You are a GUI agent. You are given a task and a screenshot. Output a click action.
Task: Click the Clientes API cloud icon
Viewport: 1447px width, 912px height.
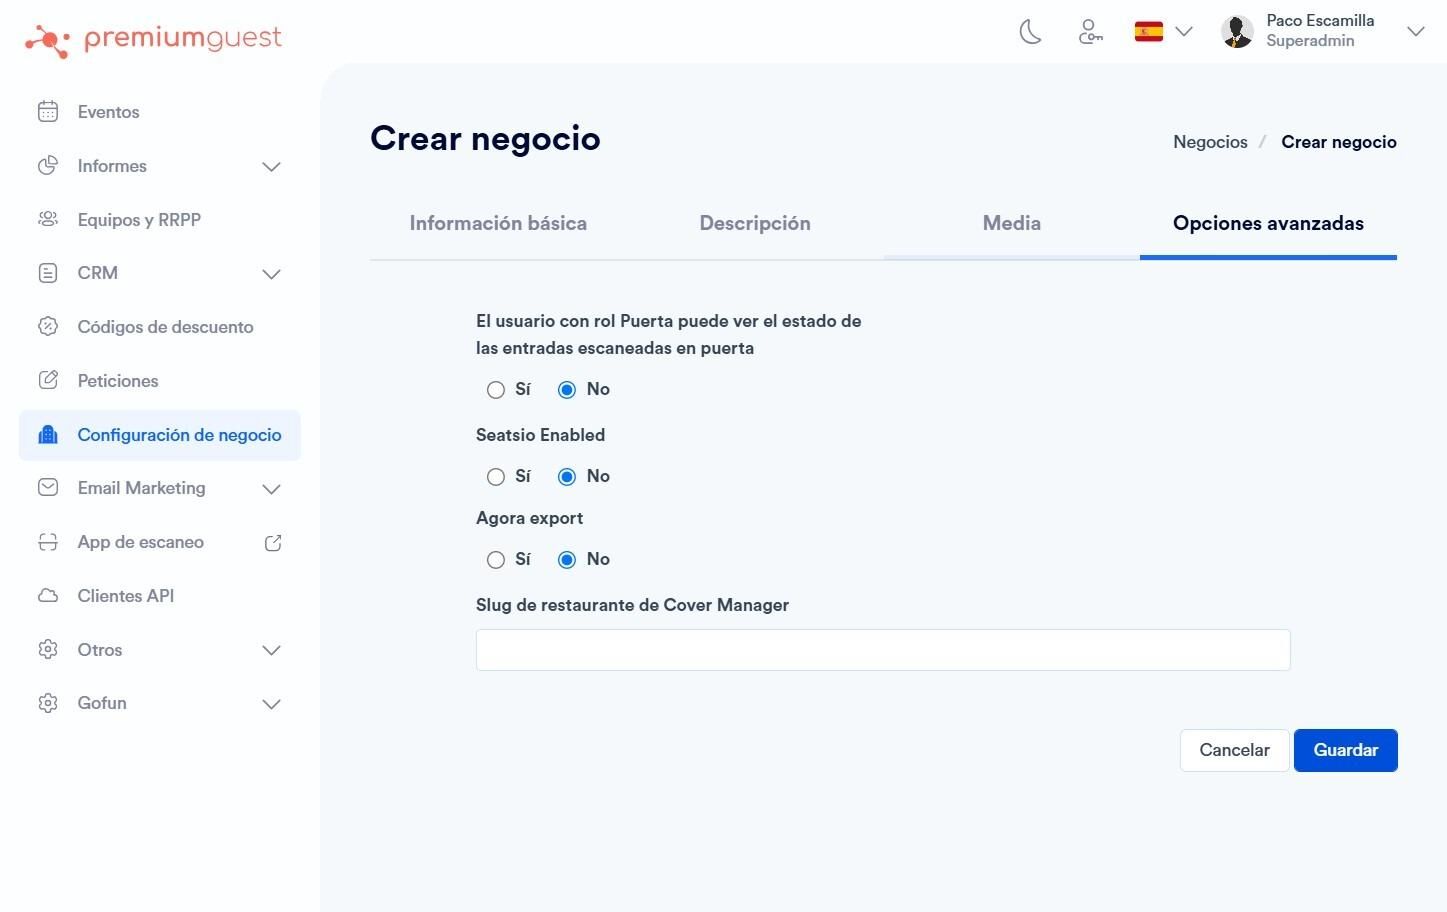click(x=48, y=596)
